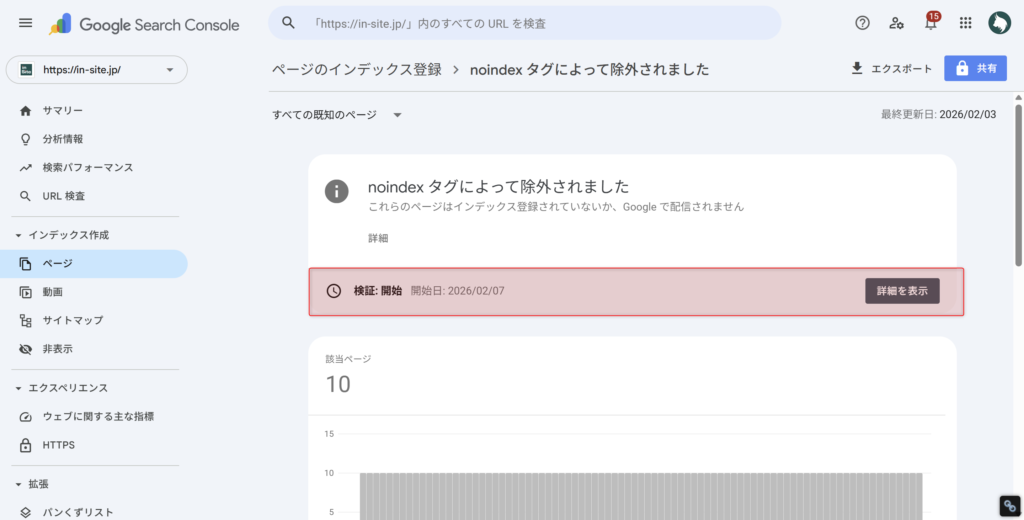Open the hamburger main menu
1024x520 pixels.
coord(25,24)
